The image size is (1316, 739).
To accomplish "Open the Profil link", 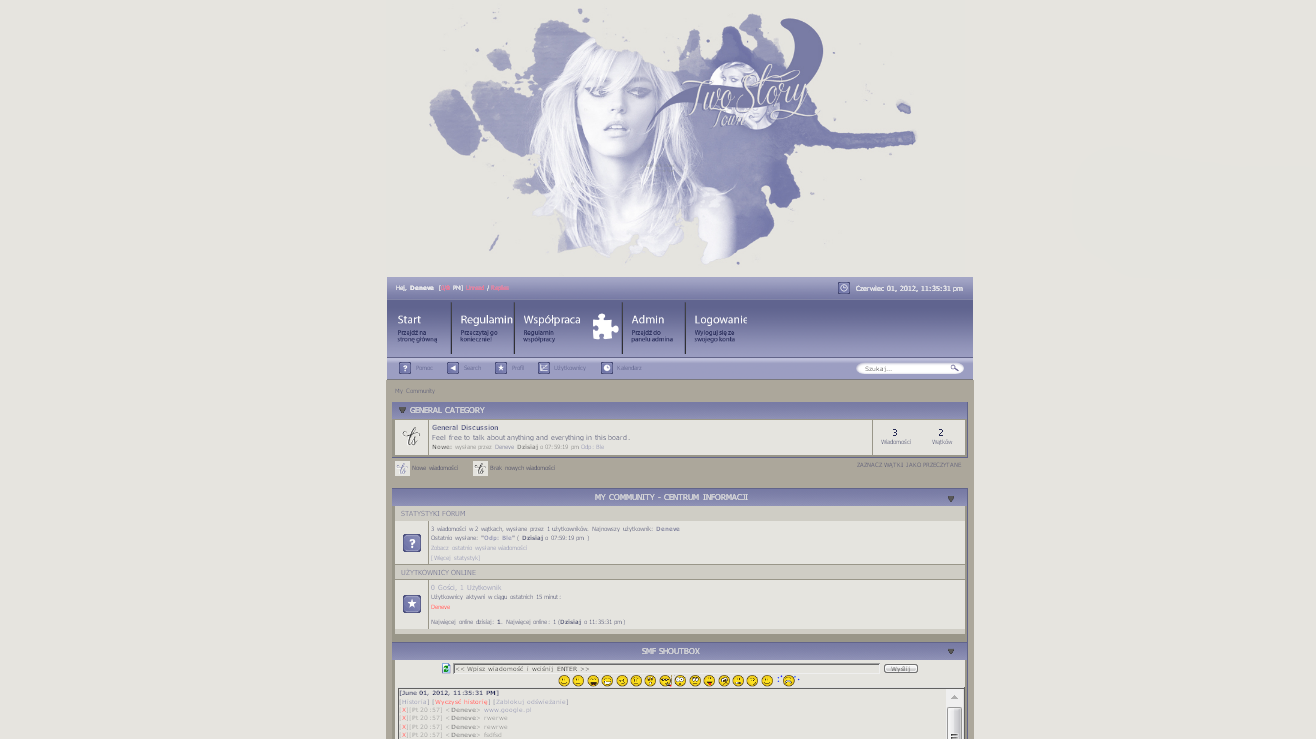I will click(x=518, y=368).
